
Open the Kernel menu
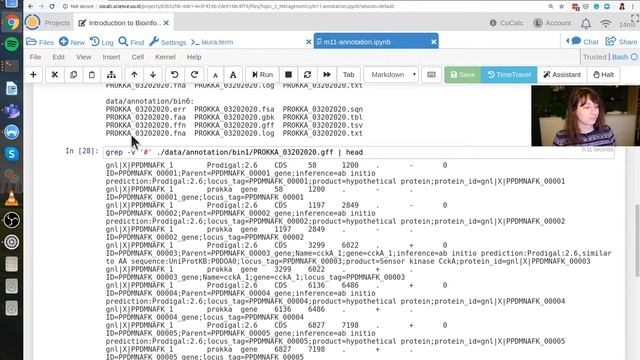pos(165,57)
